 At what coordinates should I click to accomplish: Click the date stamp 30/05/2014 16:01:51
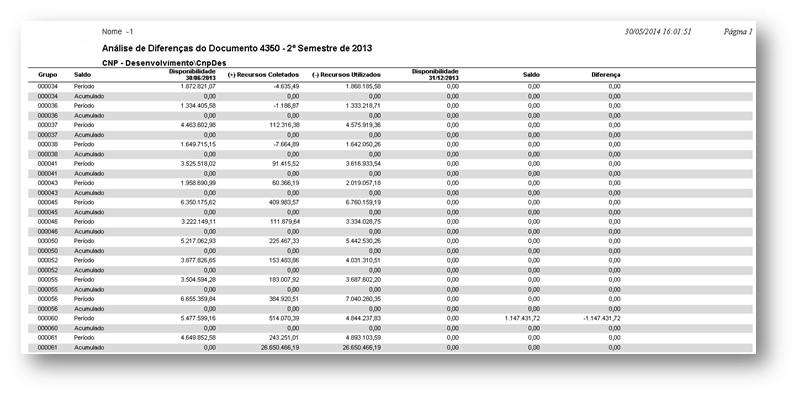658,32
